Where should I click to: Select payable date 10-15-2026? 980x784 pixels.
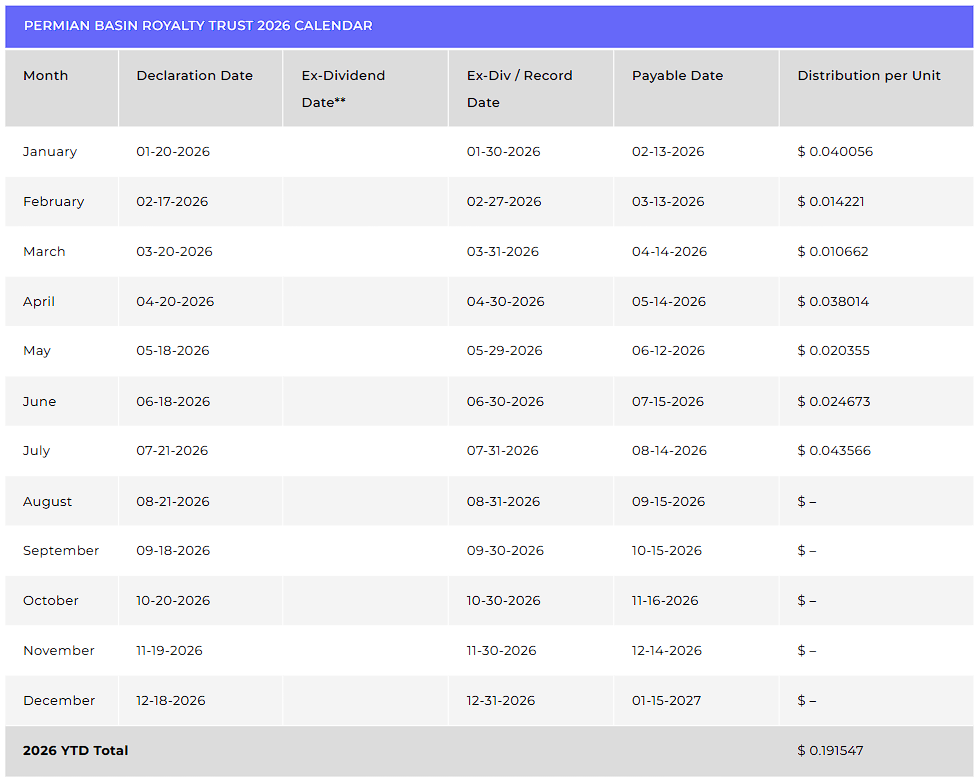[667, 551]
